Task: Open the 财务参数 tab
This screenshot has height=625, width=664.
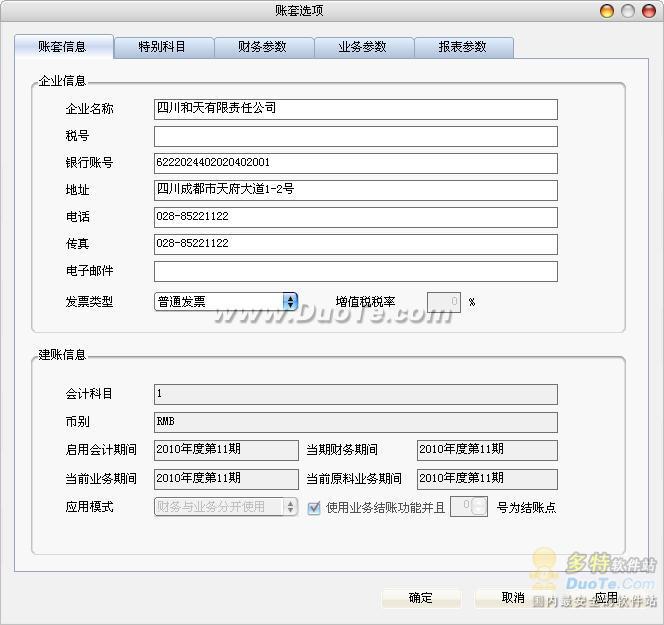Action: coord(264,47)
